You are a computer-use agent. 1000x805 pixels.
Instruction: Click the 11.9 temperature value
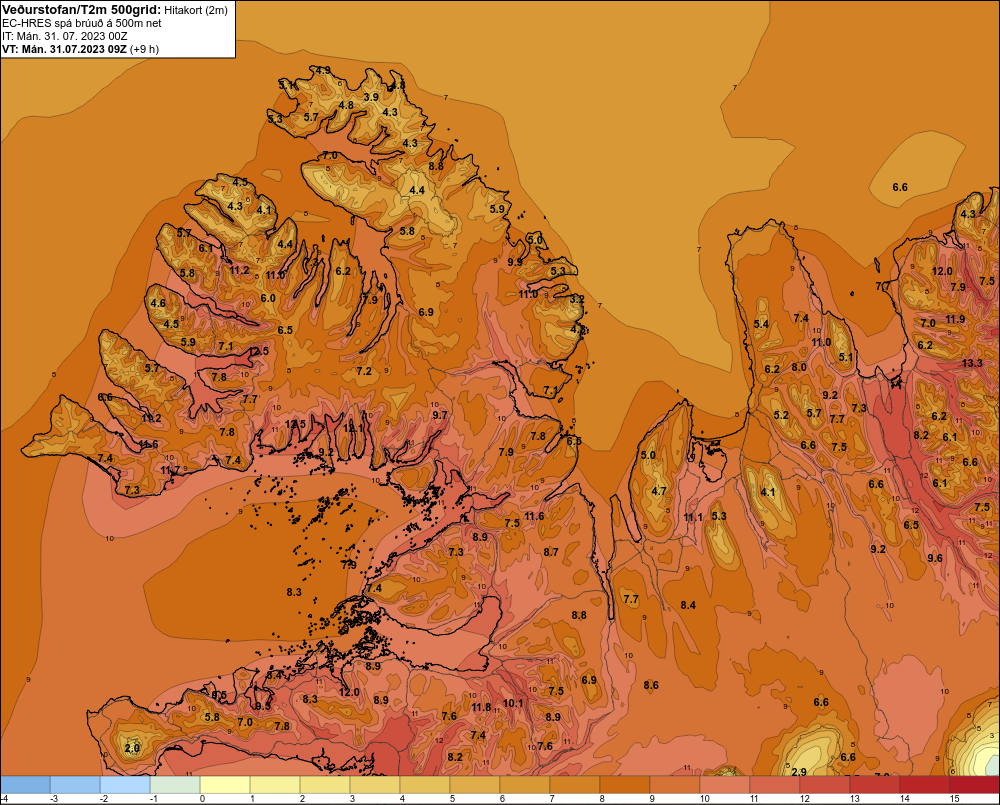[x=955, y=319]
